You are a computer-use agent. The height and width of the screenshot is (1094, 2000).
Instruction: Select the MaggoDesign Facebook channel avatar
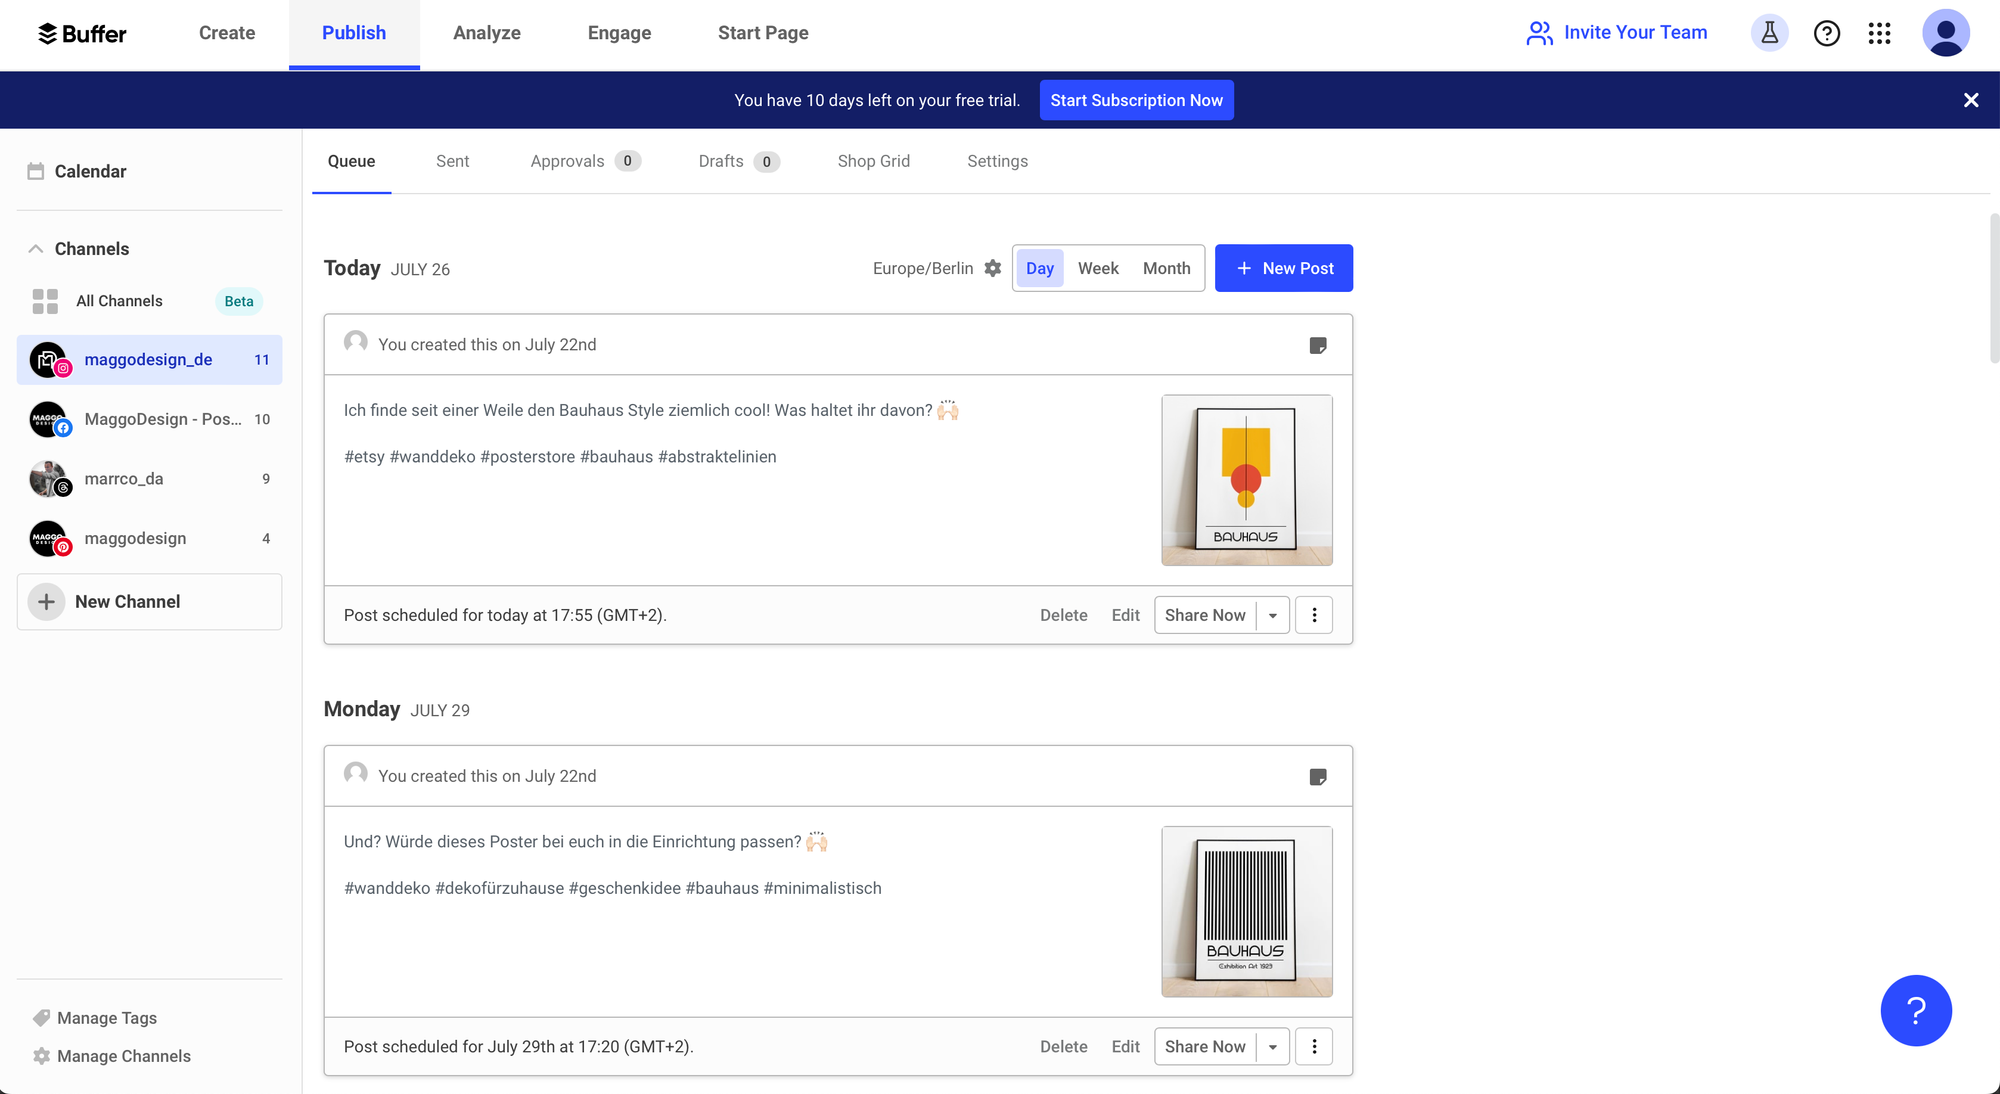coord(49,419)
